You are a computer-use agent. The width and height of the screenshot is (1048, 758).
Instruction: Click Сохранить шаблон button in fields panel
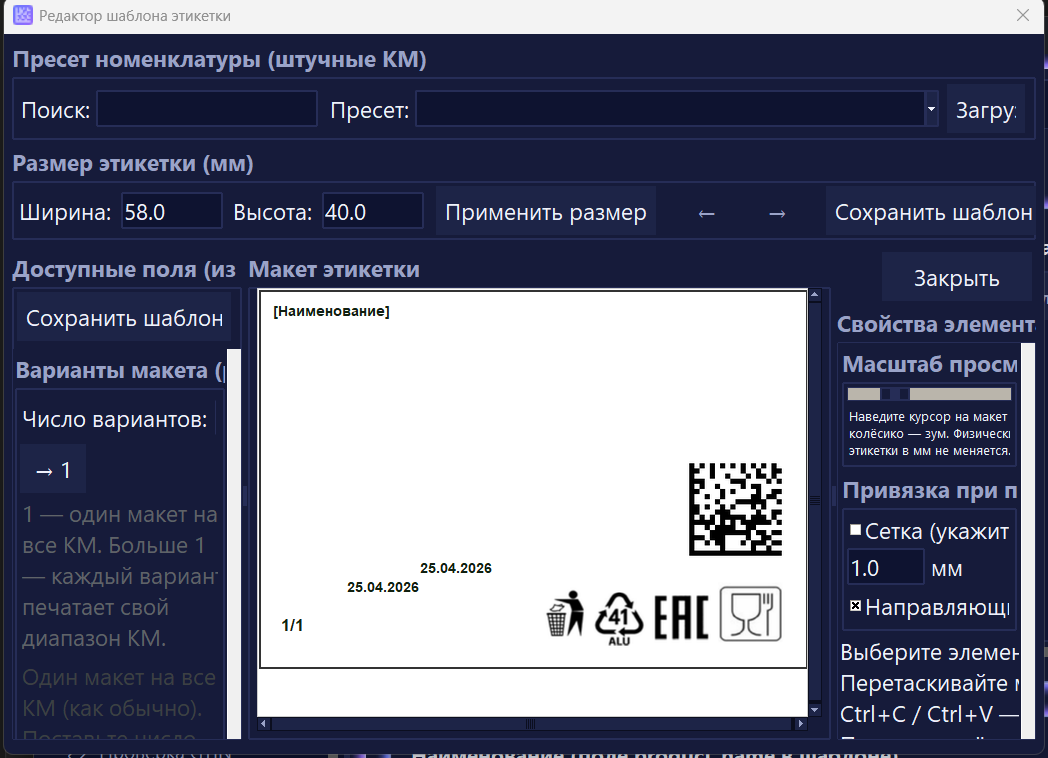124,318
